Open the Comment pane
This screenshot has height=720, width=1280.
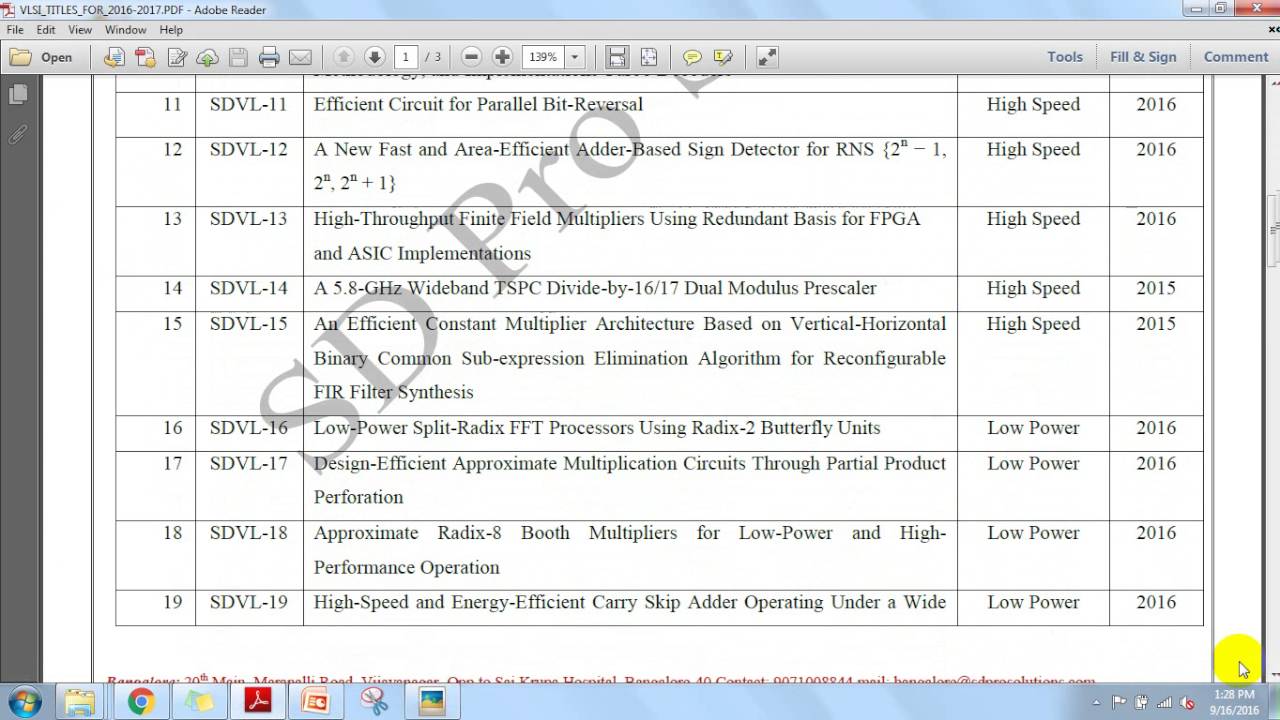tap(1236, 57)
